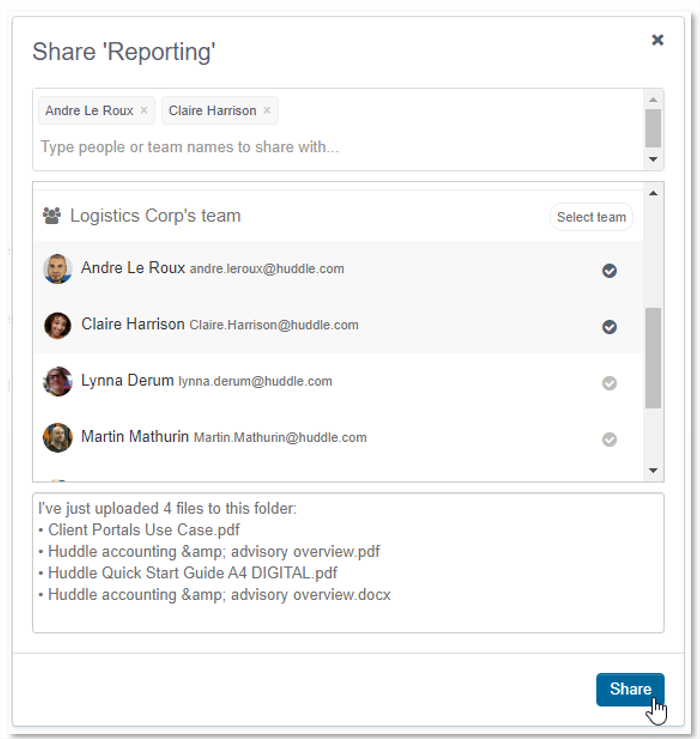Uncheck Andre Le Roux selection checkmark

coord(609,271)
